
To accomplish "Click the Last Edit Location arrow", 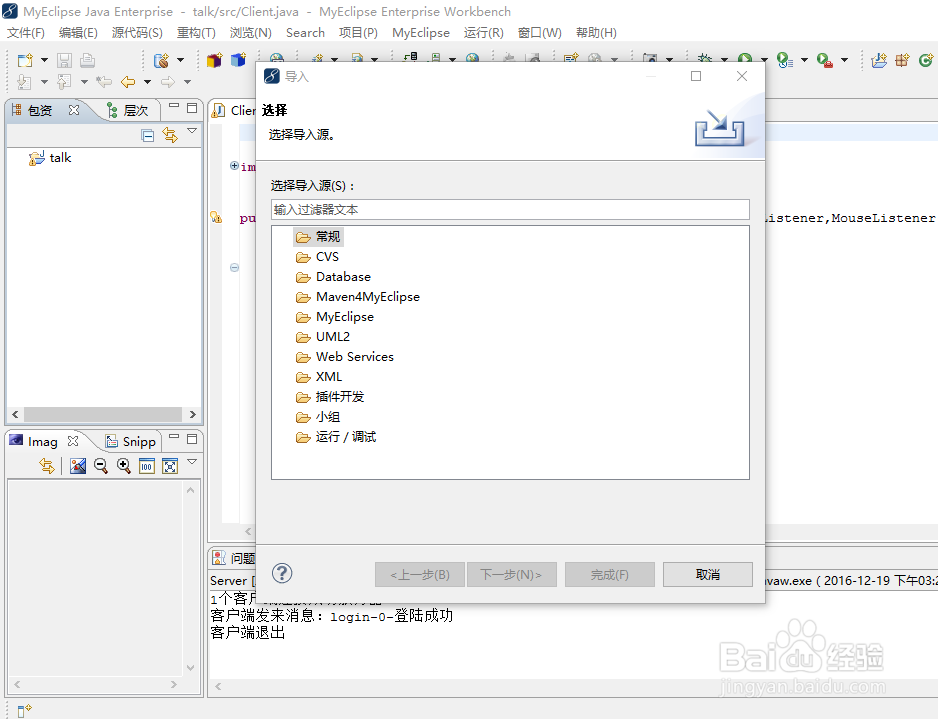I will coord(103,82).
